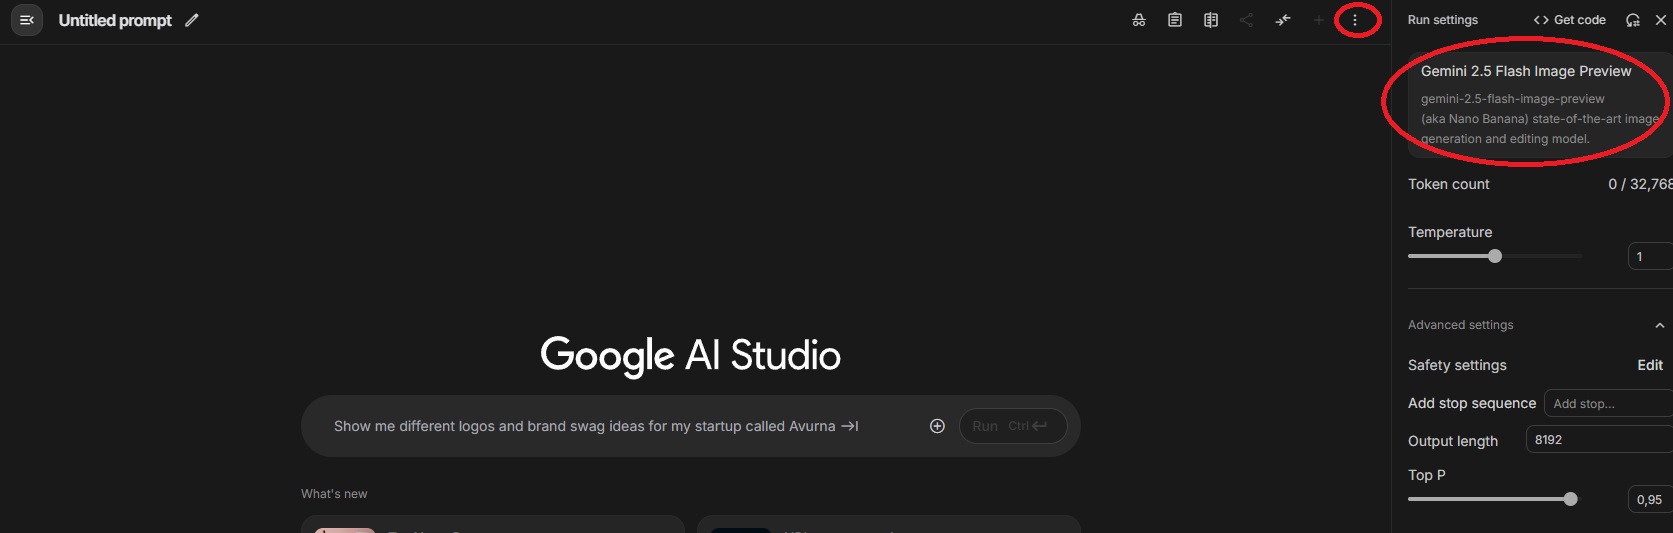
Task: Adjust the Temperature slider
Action: (1495, 256)
